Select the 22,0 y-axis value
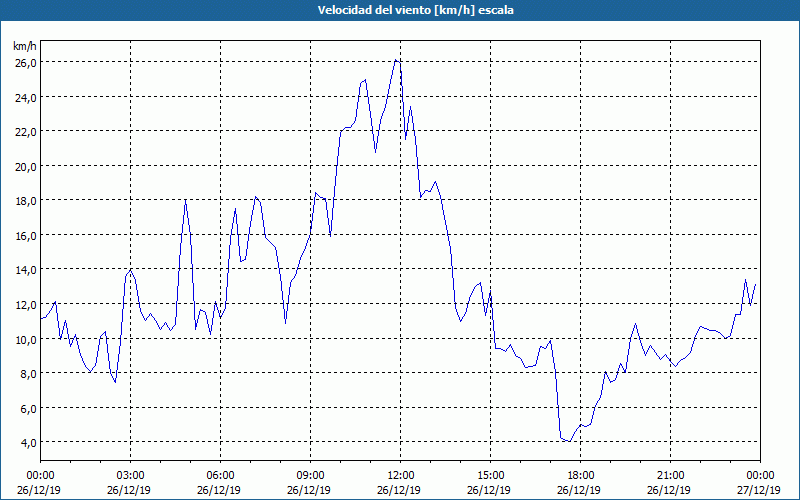 25,132
